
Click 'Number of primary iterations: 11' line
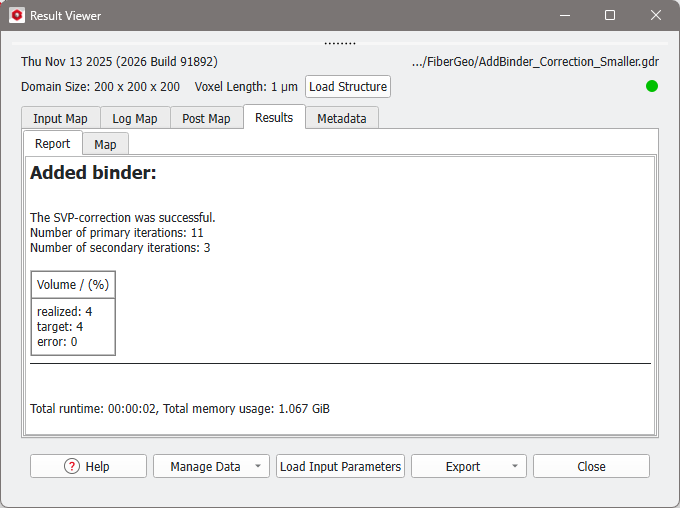pos(117,233)
